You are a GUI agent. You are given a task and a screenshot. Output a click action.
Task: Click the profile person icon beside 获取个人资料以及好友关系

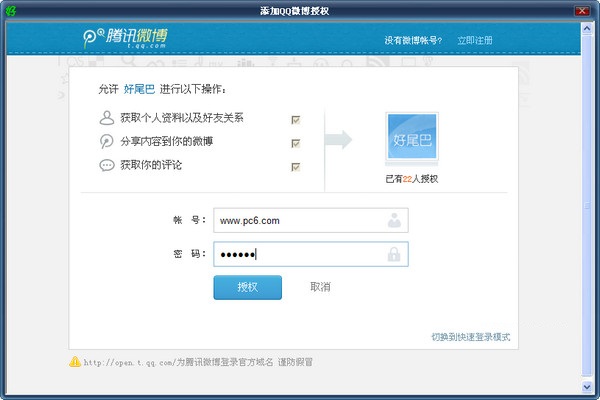pos(107,118)
